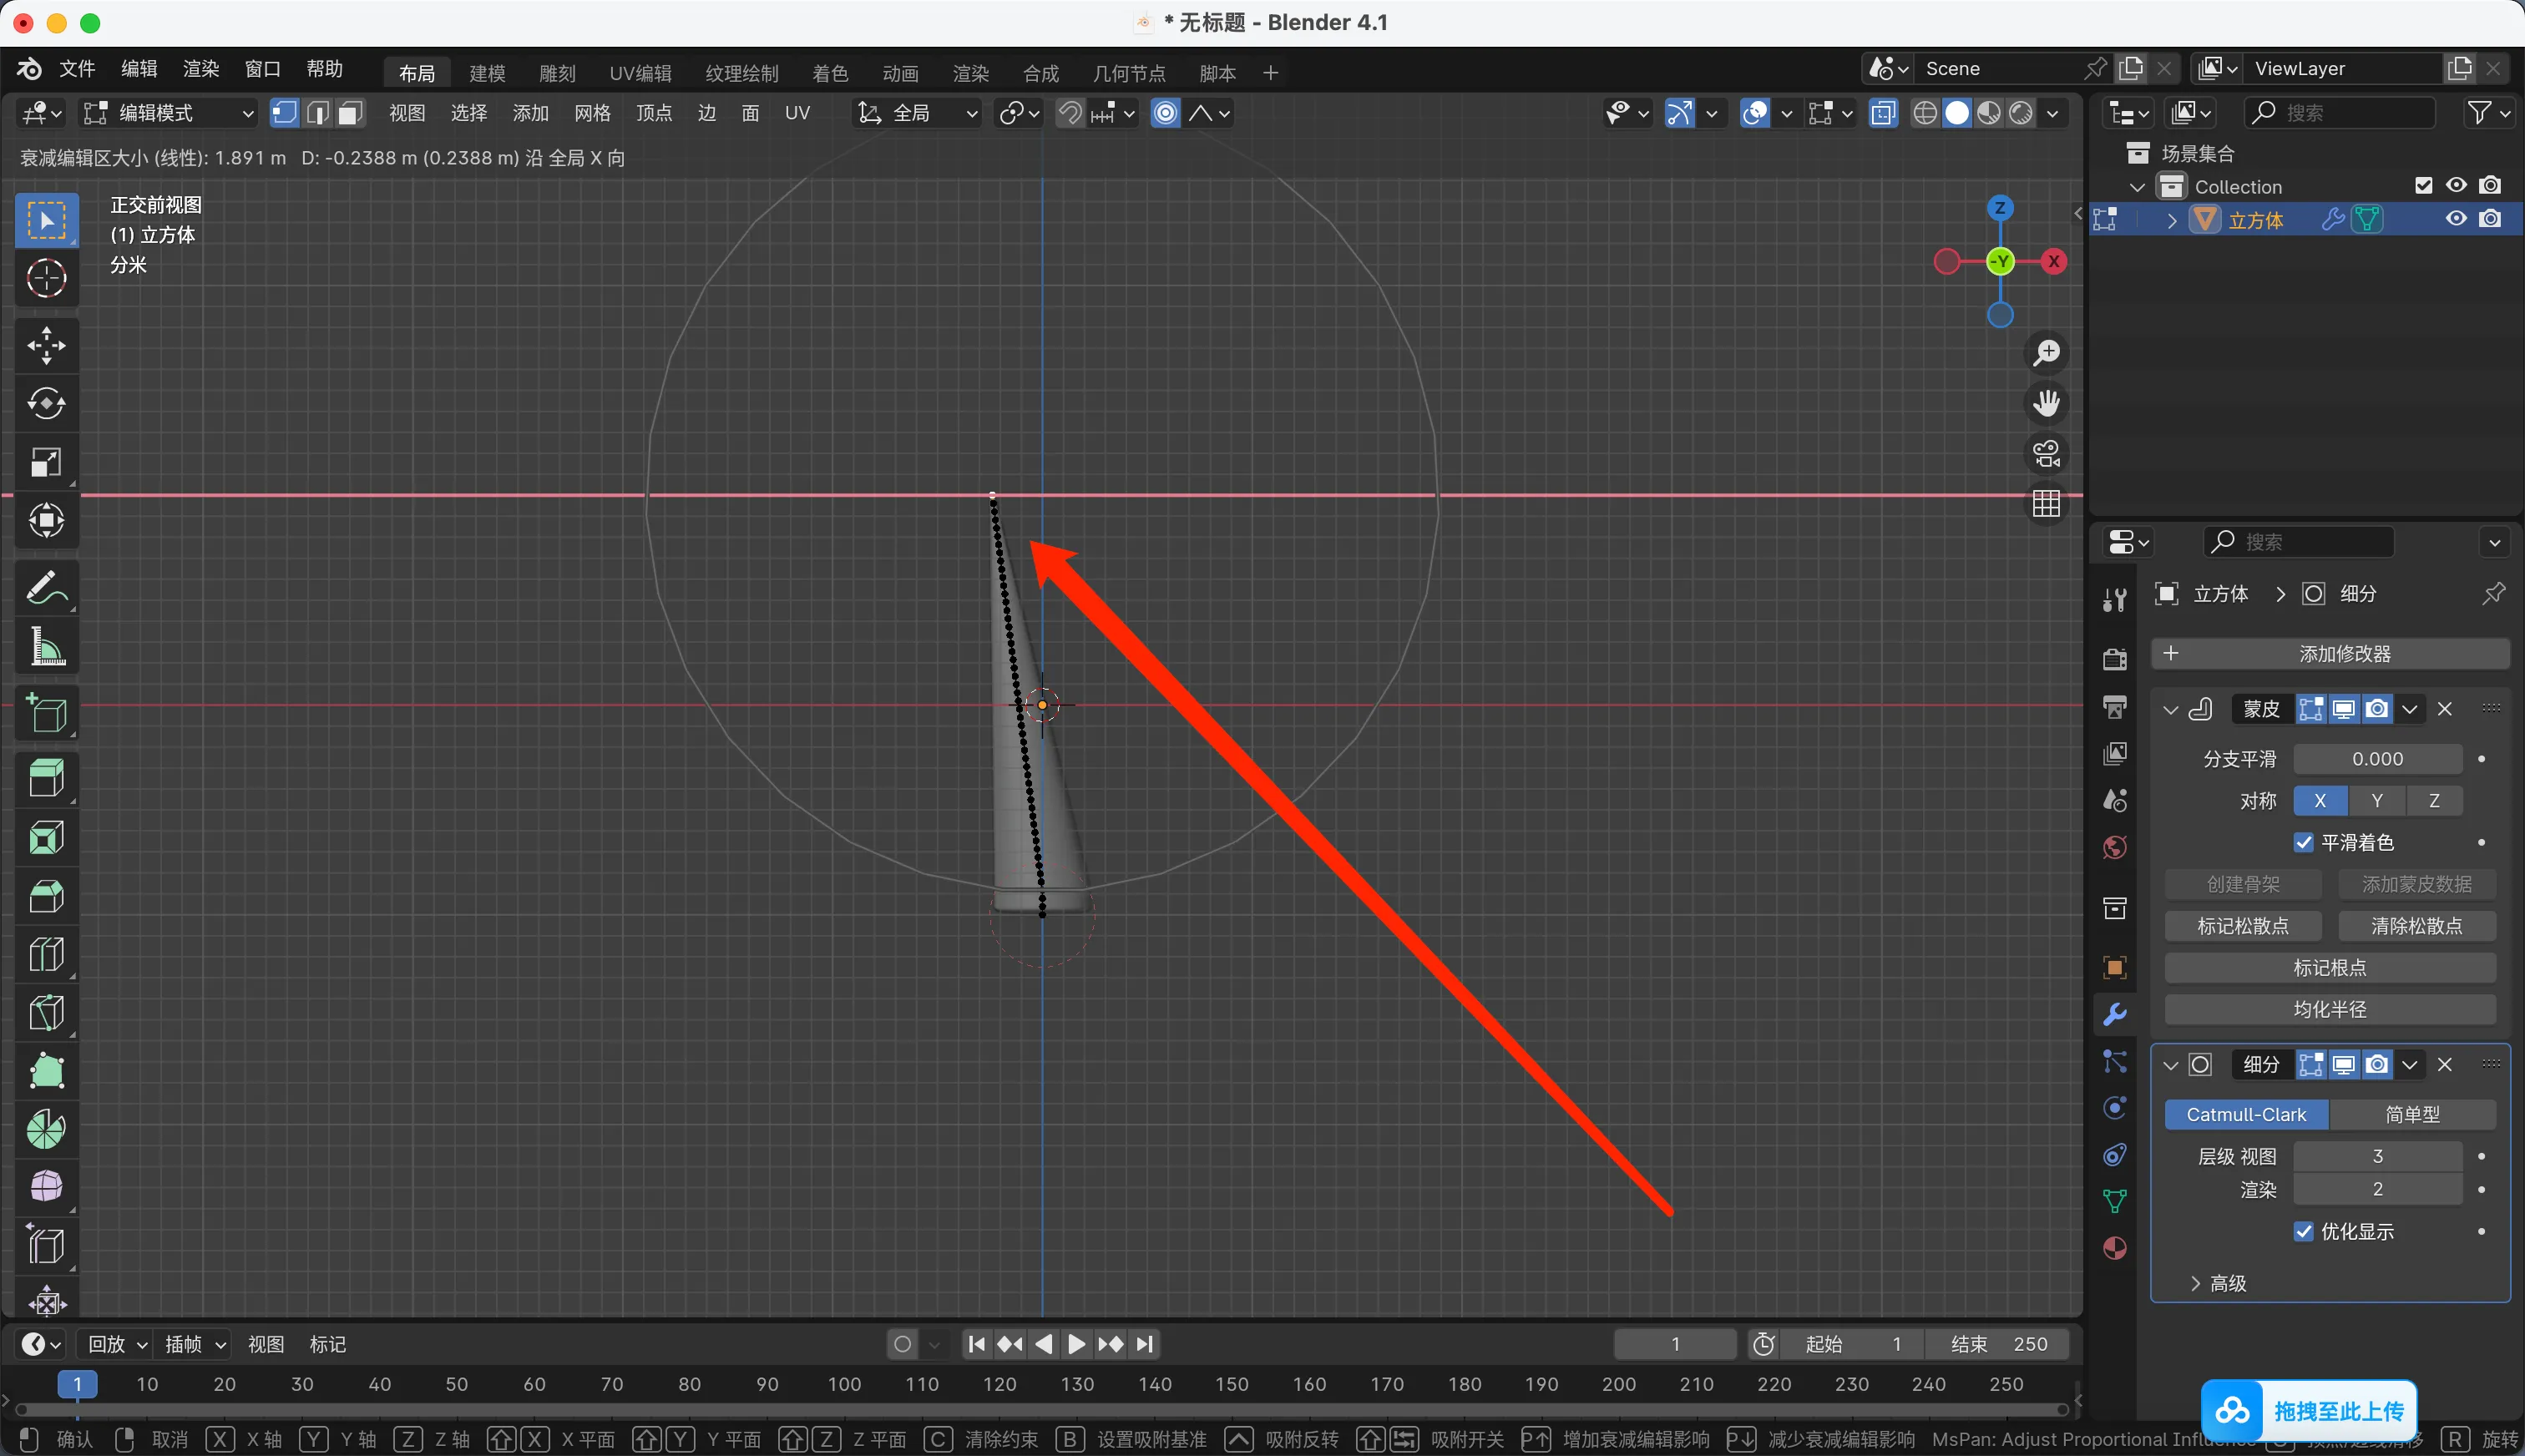This screenshot has height=1456, width=2525.
Task: Select the Scale tool icon
Action: (x=46, y=462)
